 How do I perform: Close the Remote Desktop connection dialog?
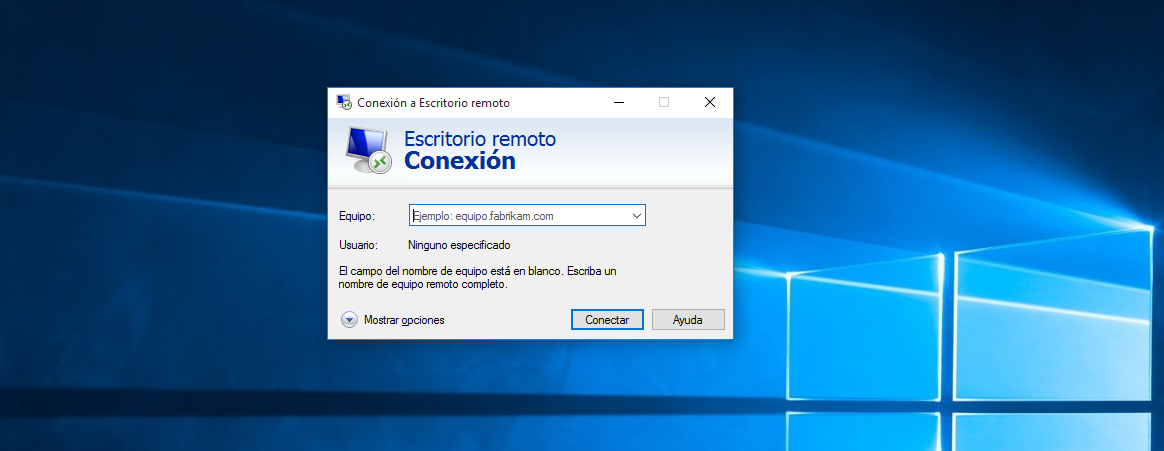(x=710, y=102)
